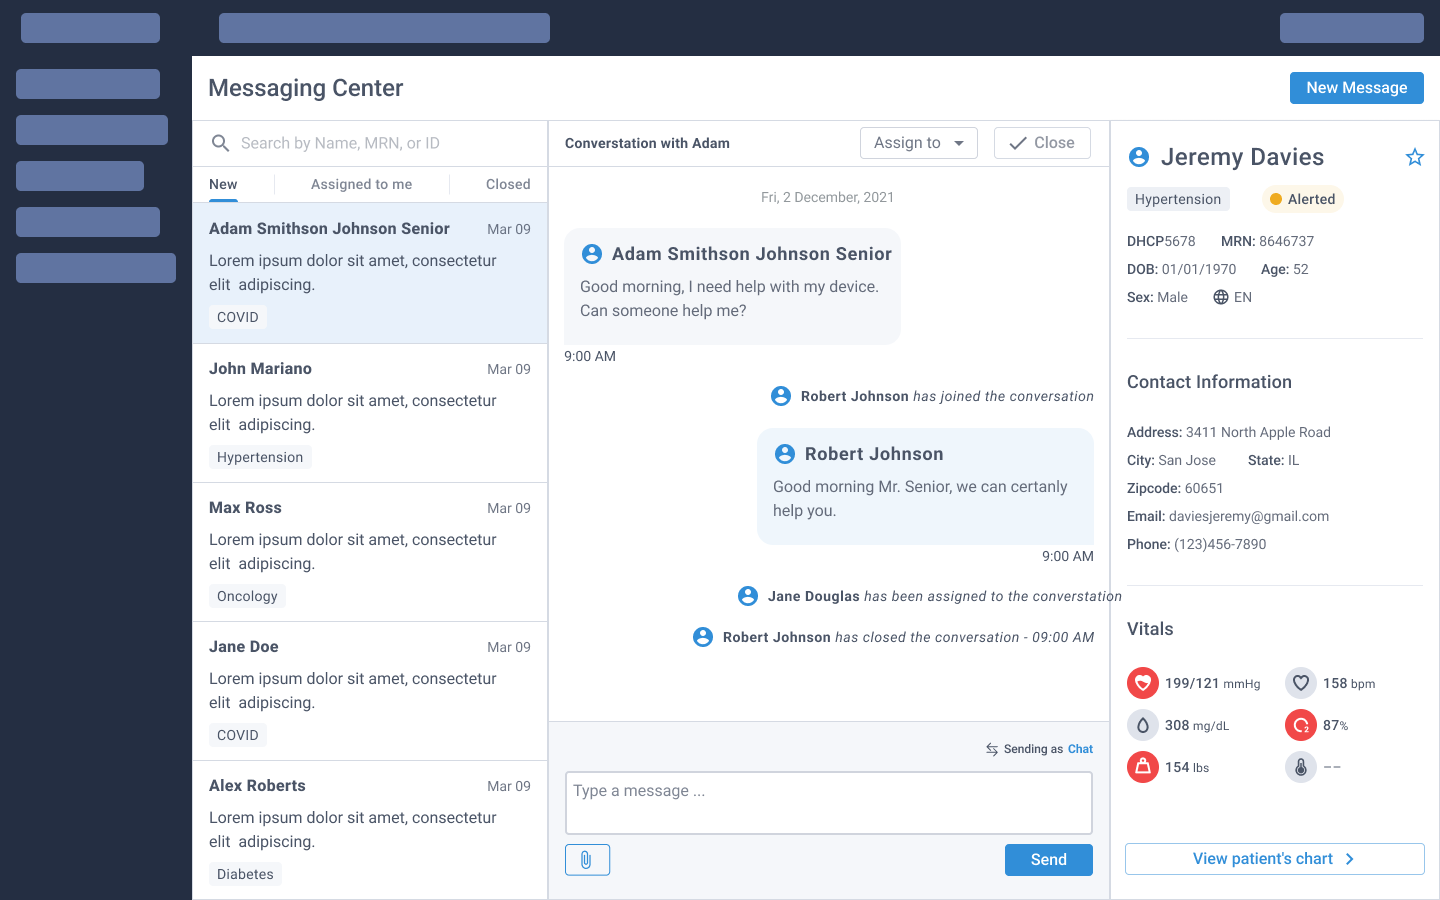Click the language globe EN selector

[x=1232, y=297]
